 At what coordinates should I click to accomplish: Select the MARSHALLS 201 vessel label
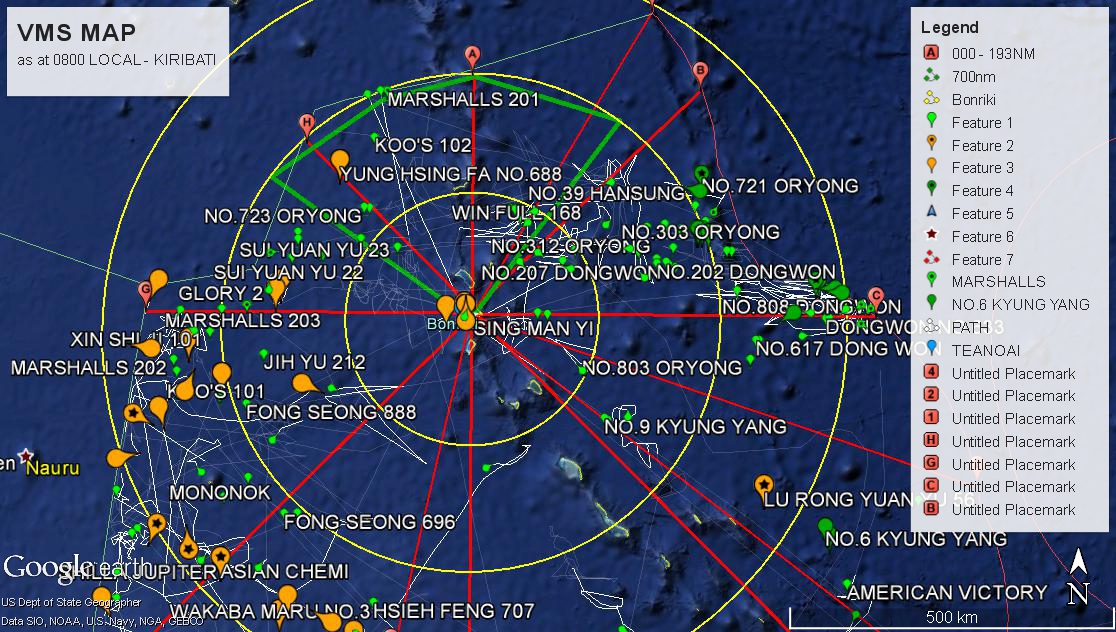click(463, 99)
